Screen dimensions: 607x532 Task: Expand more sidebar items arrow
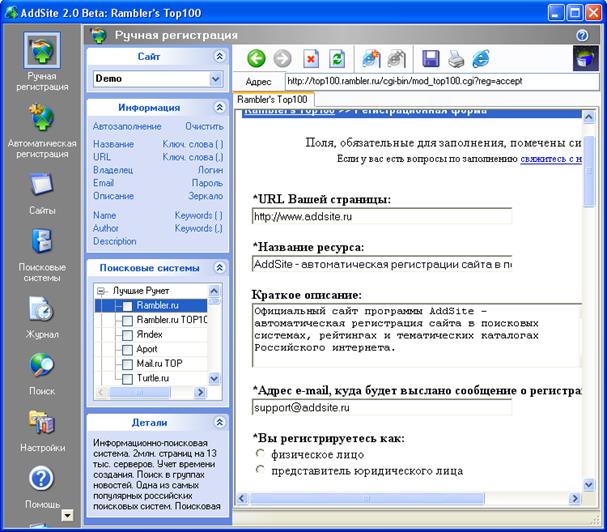[67, 515]
